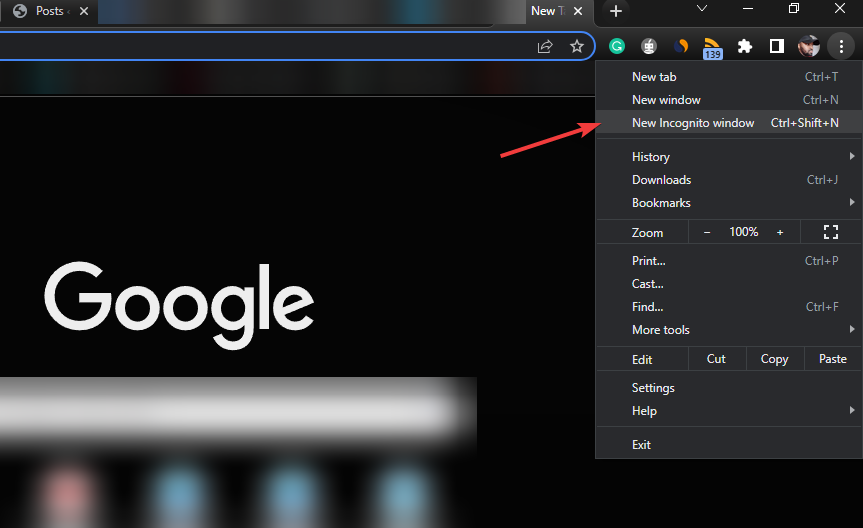
Task: Click the robot-face extension icon
Action: [649, 46]
